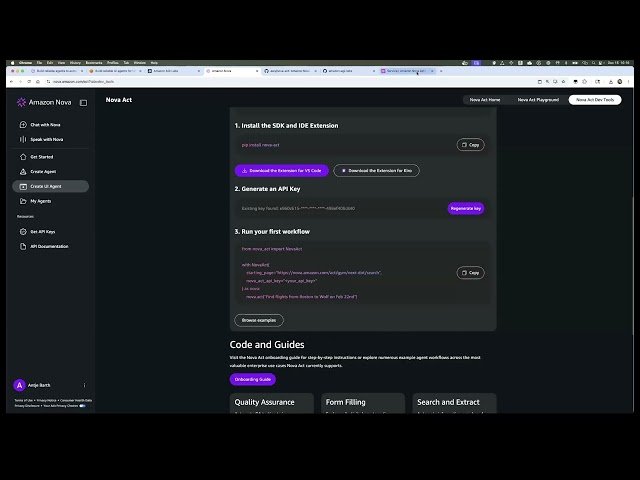Switch to Nova Act Home tab

(x=484, y=100)
